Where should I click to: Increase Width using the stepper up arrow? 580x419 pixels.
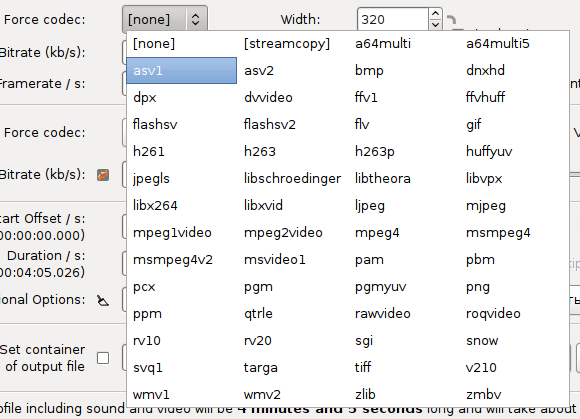tap(435, 14)
